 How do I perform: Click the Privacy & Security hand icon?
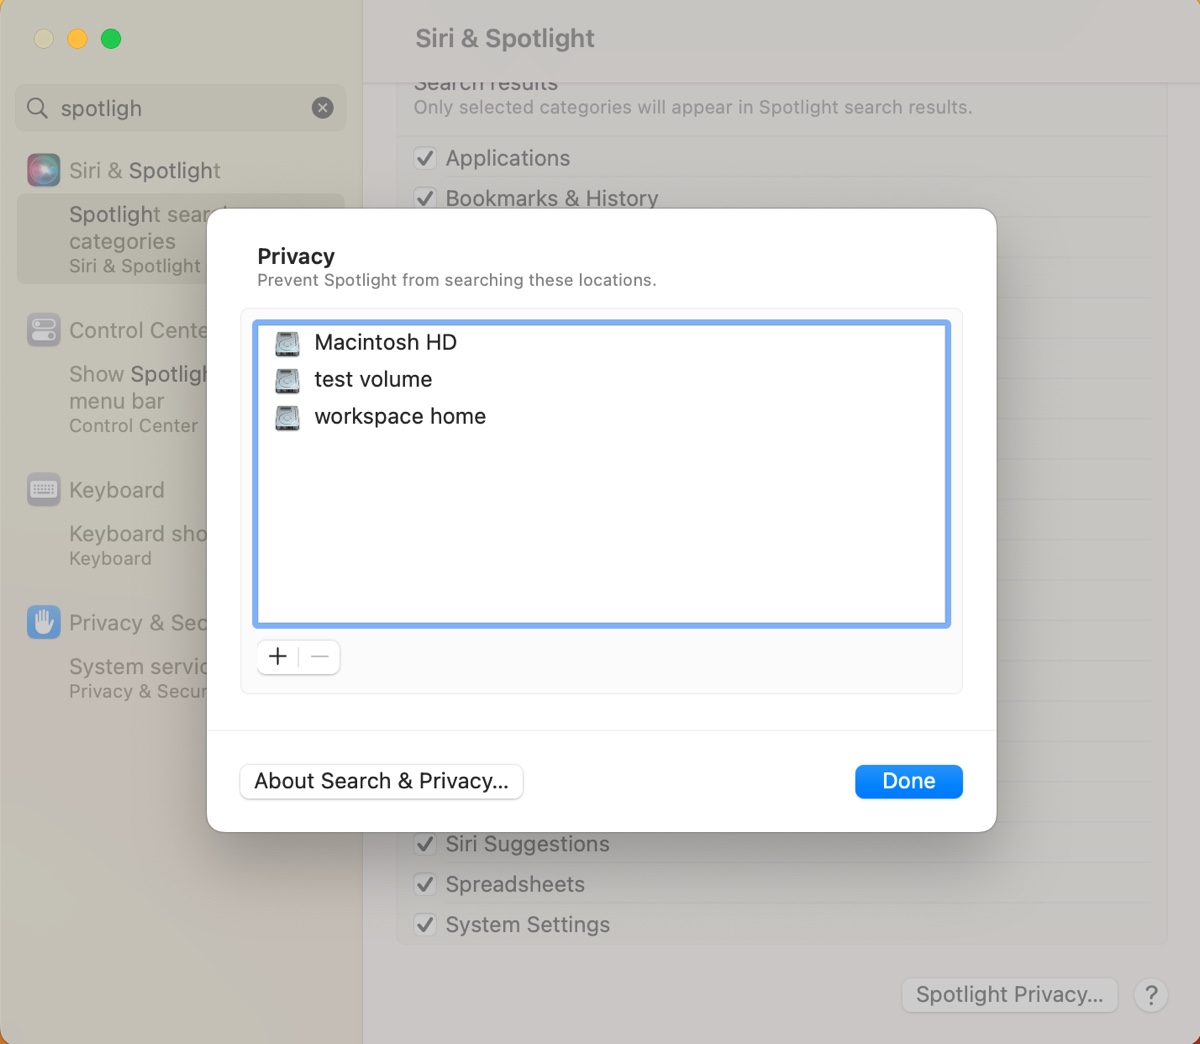[43, 622]
